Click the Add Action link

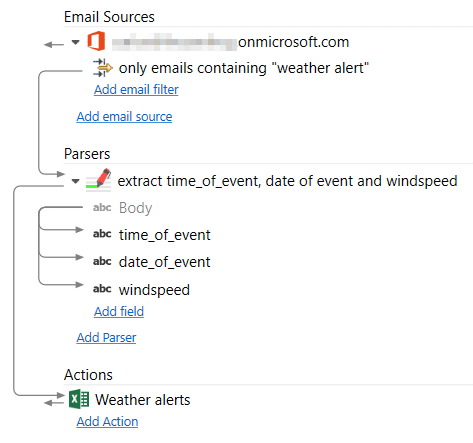click(107, 422)
